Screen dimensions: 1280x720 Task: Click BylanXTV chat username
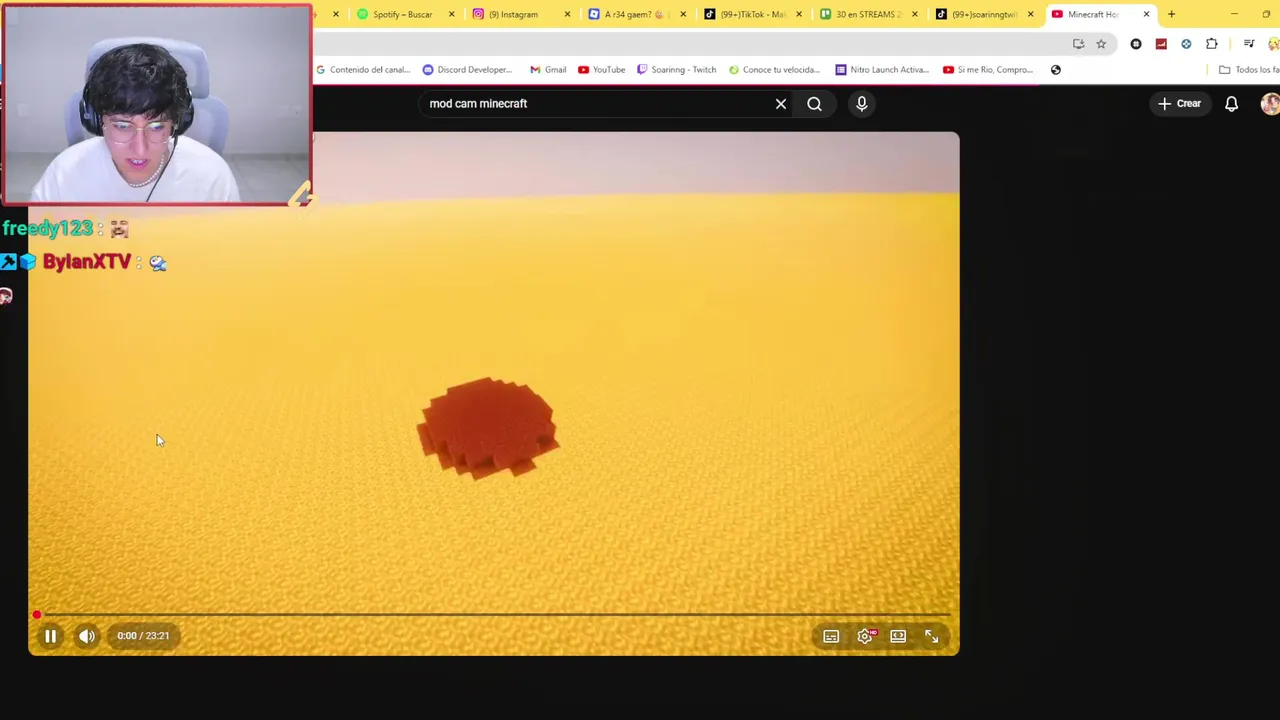87,262
